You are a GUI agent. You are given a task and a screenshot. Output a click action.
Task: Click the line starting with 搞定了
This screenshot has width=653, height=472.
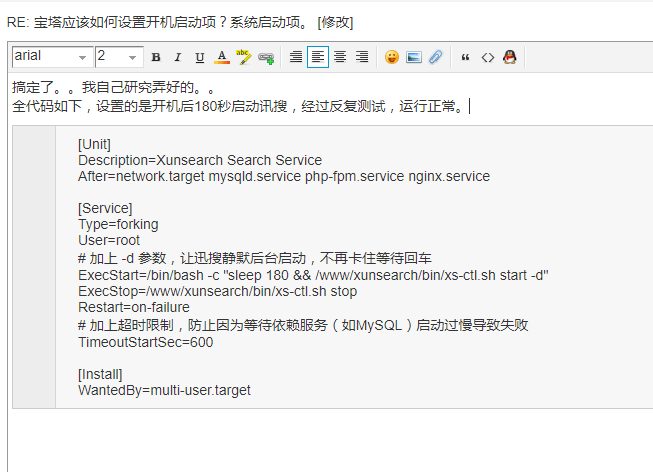[113, 87]
